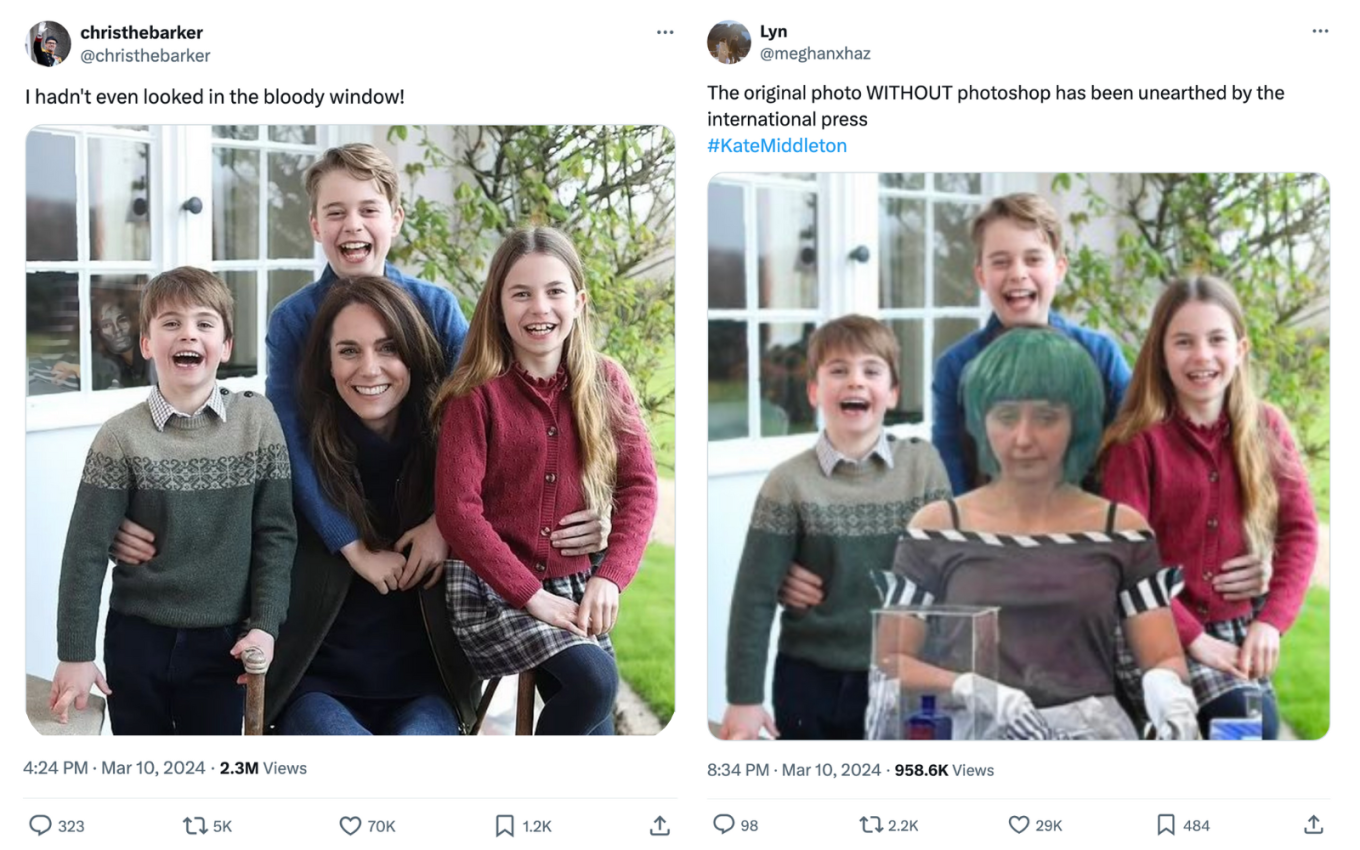Retweet Lyn's original photo post
This screenshot has width=1360, height=850.
coord(872,824)
